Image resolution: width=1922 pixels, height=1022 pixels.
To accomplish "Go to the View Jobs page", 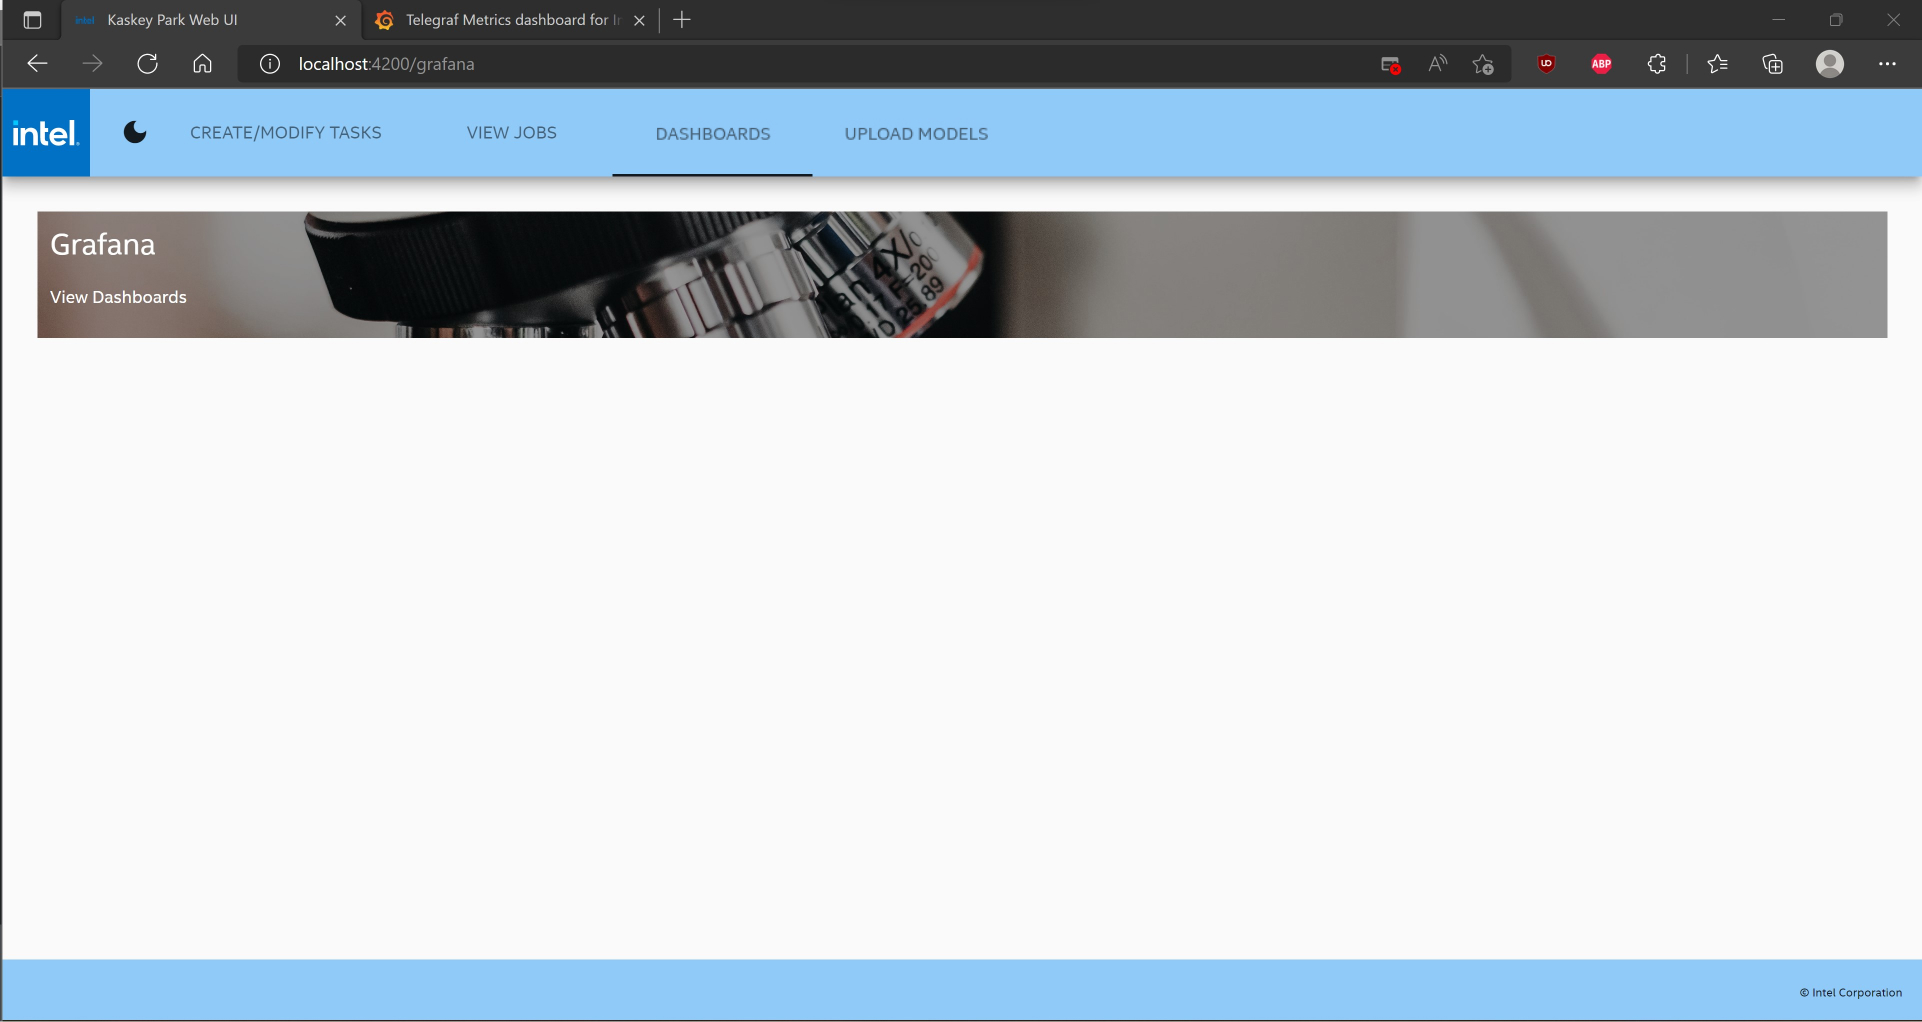I will [511, 133].
